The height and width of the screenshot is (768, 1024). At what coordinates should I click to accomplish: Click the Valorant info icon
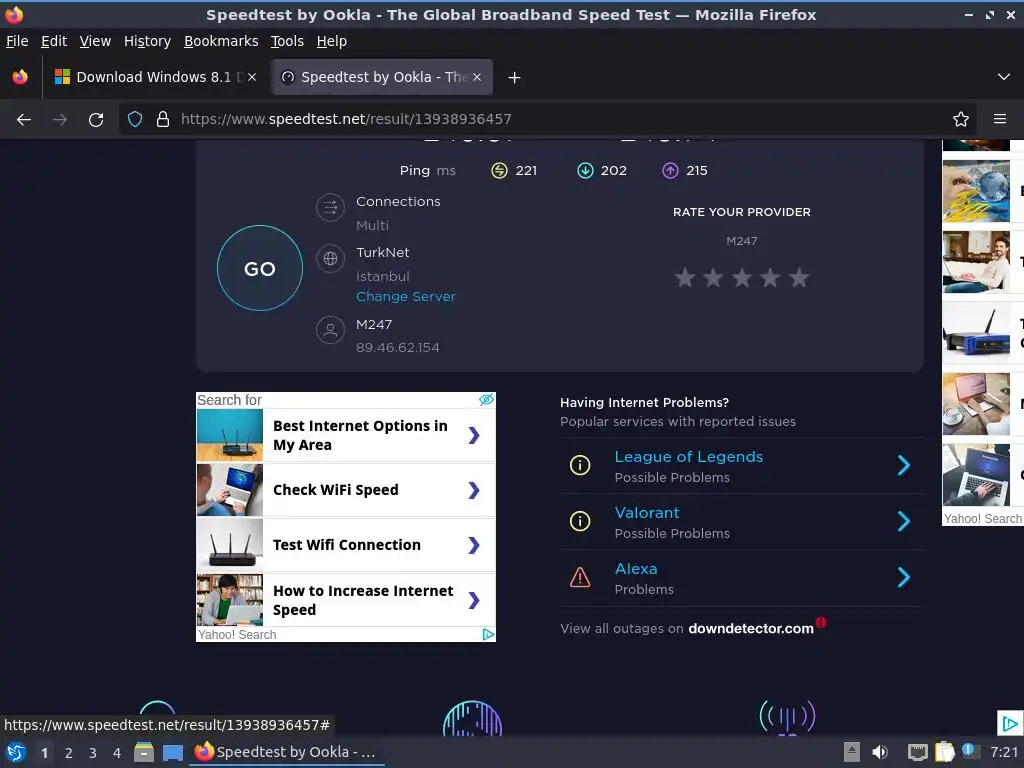[x=580, y=521]
